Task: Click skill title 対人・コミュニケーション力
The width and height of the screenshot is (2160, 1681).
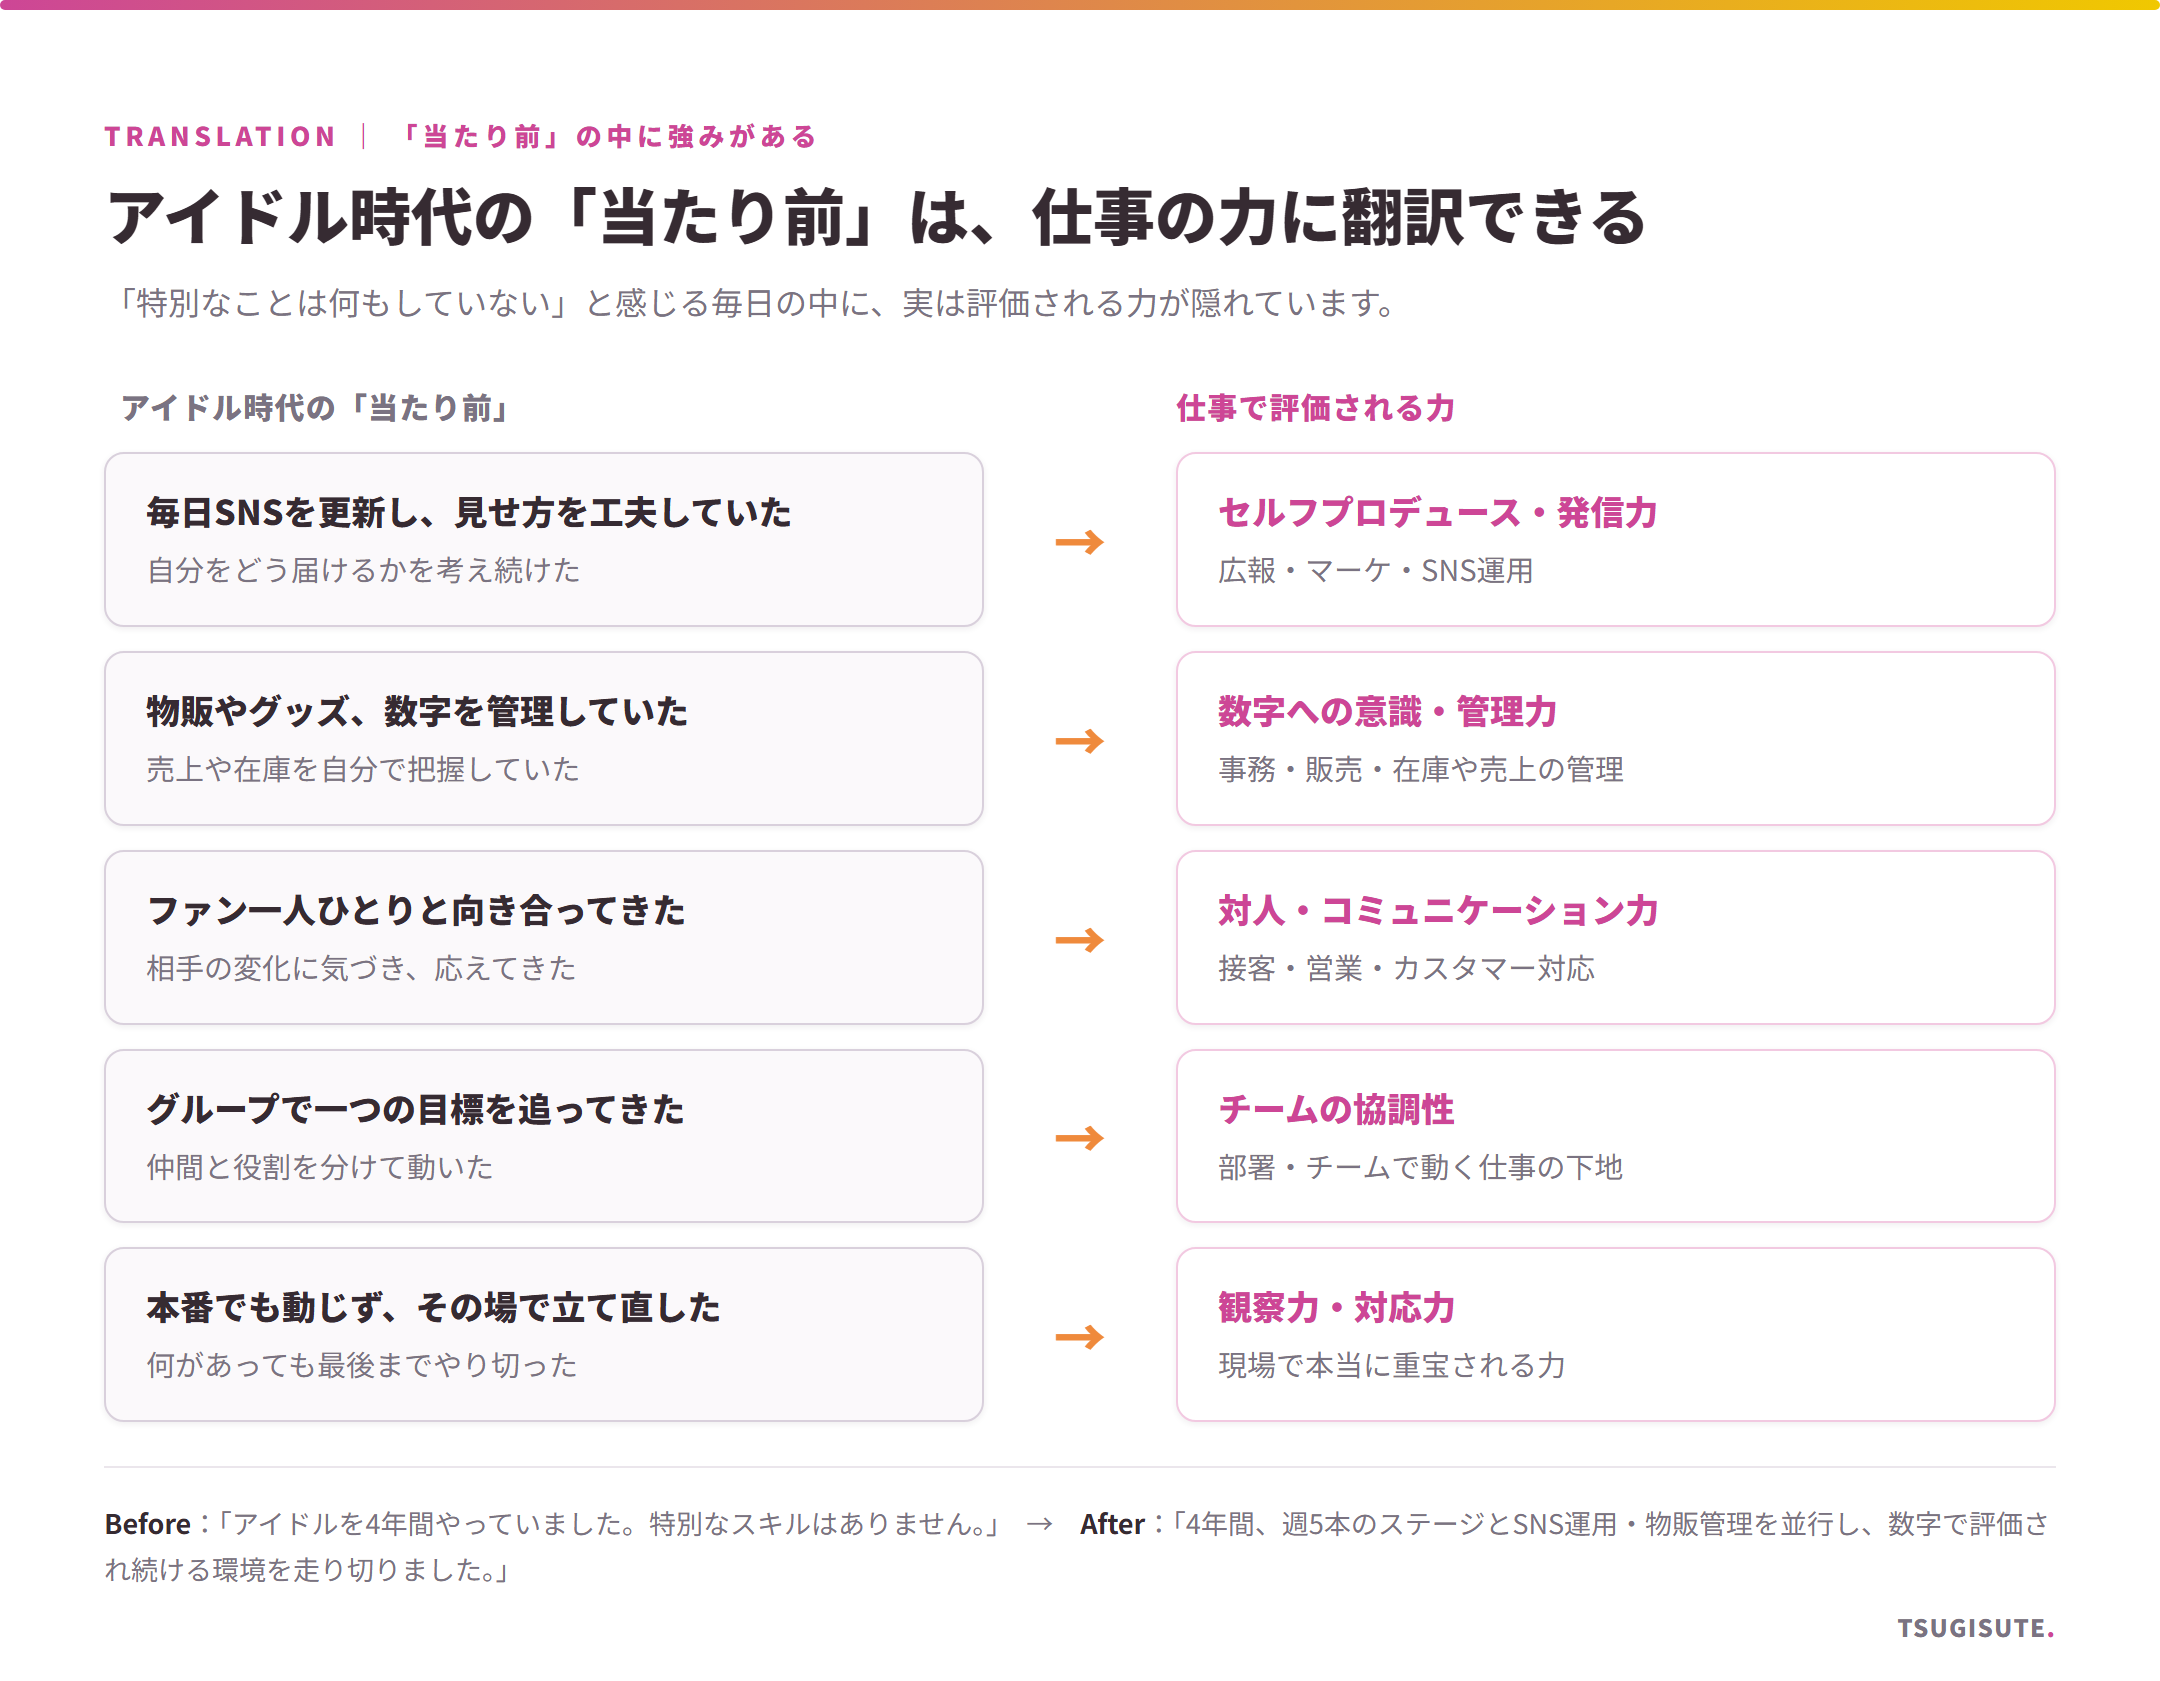Action: (x=1439, y=910)
